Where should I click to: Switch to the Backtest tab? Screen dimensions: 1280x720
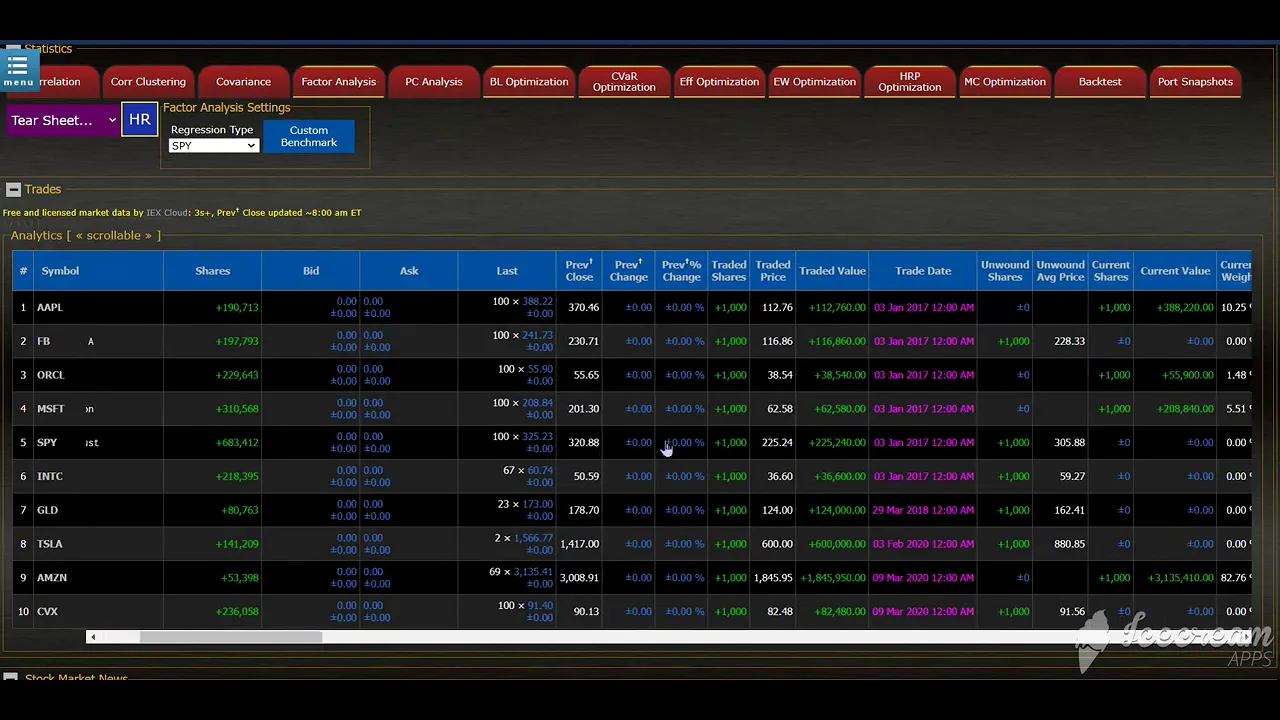click(x=1100, y=82)
